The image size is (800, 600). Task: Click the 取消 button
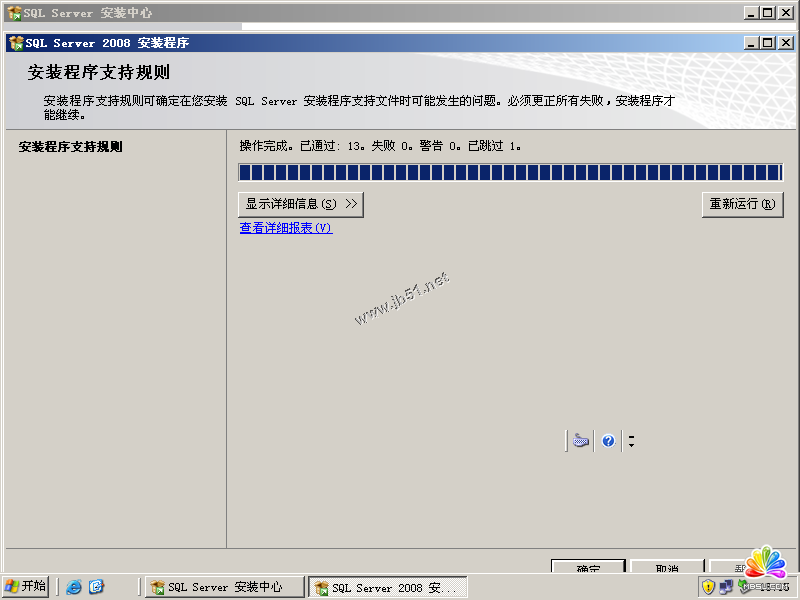click(667, 568)
